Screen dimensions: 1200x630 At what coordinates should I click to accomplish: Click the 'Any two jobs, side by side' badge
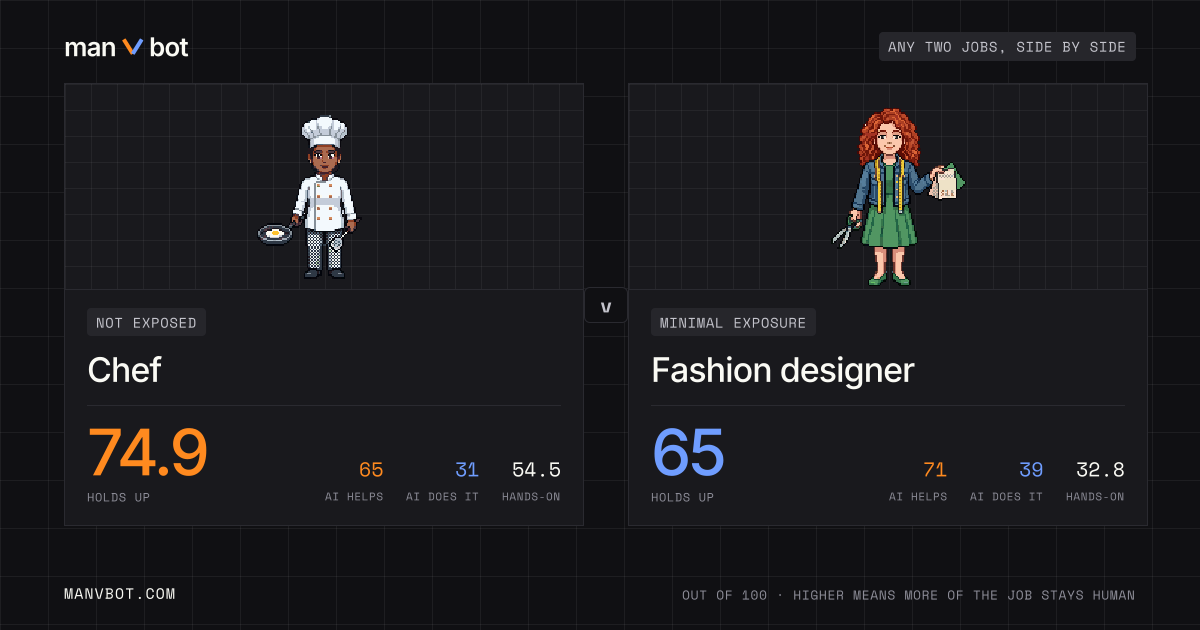[x=1007, y=47]
